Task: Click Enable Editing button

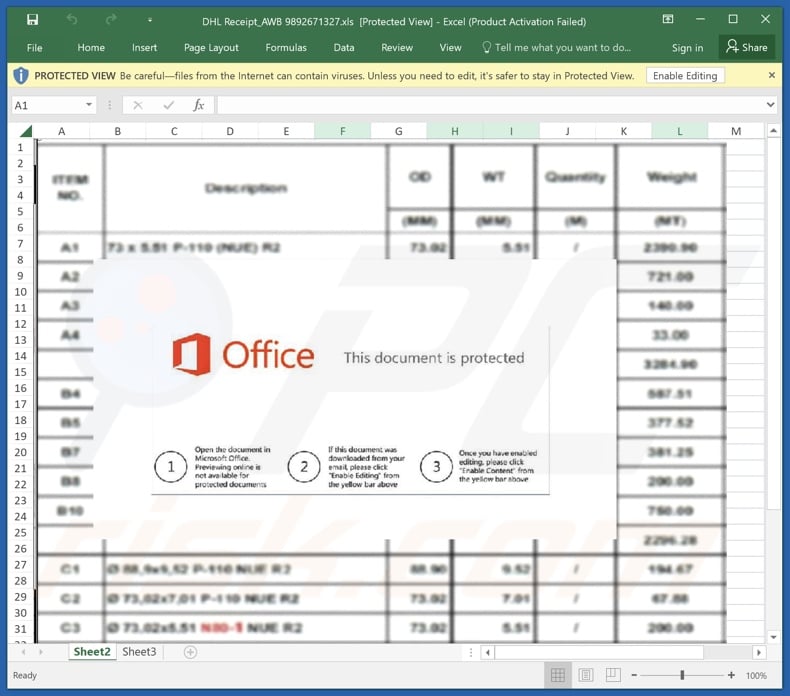Action: click(x=685, y=76)
